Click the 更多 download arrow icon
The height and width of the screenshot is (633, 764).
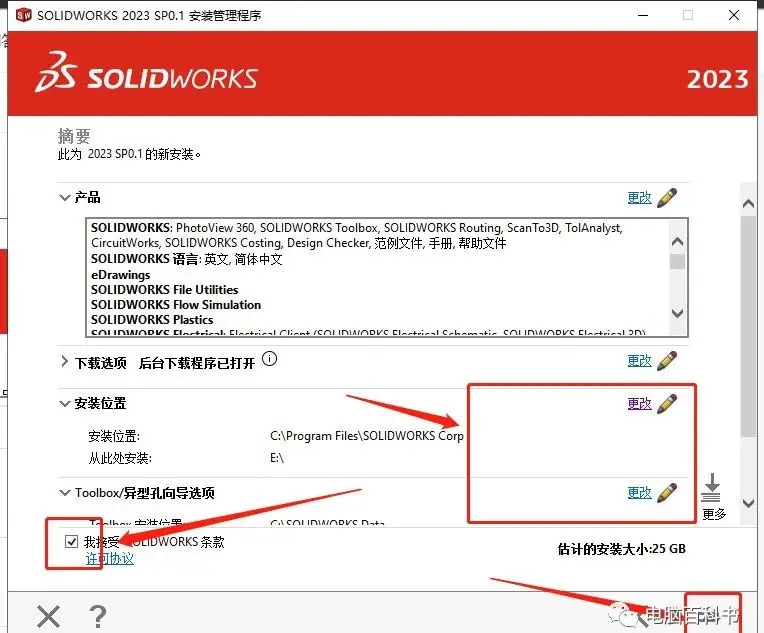[711, 487]
